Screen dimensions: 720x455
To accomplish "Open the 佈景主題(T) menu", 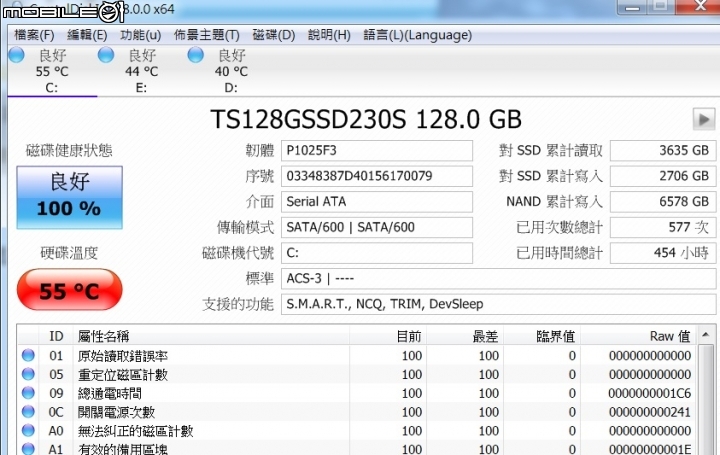I will click(x=207, y=35).
